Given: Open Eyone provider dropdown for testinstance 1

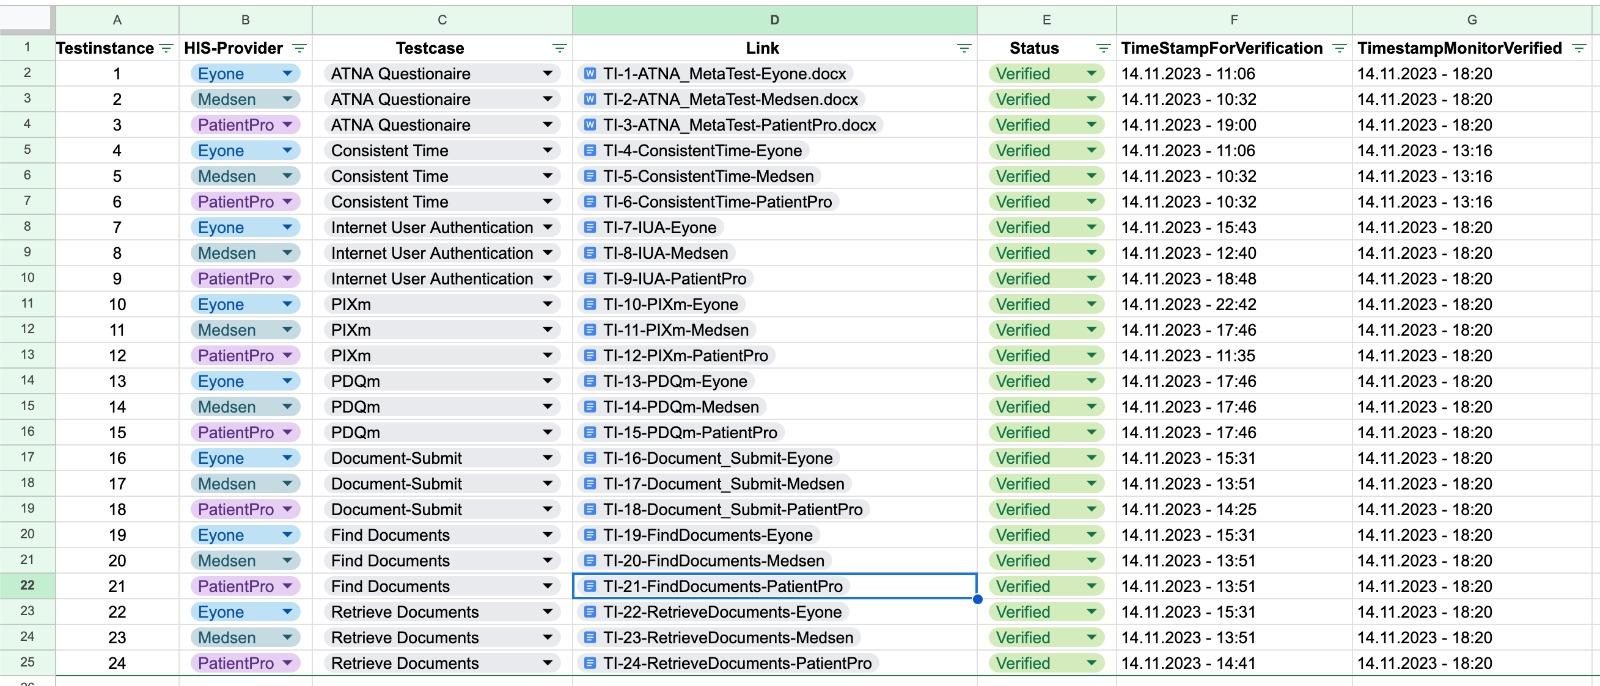Looking at the screenshot, I should [287, 73].
